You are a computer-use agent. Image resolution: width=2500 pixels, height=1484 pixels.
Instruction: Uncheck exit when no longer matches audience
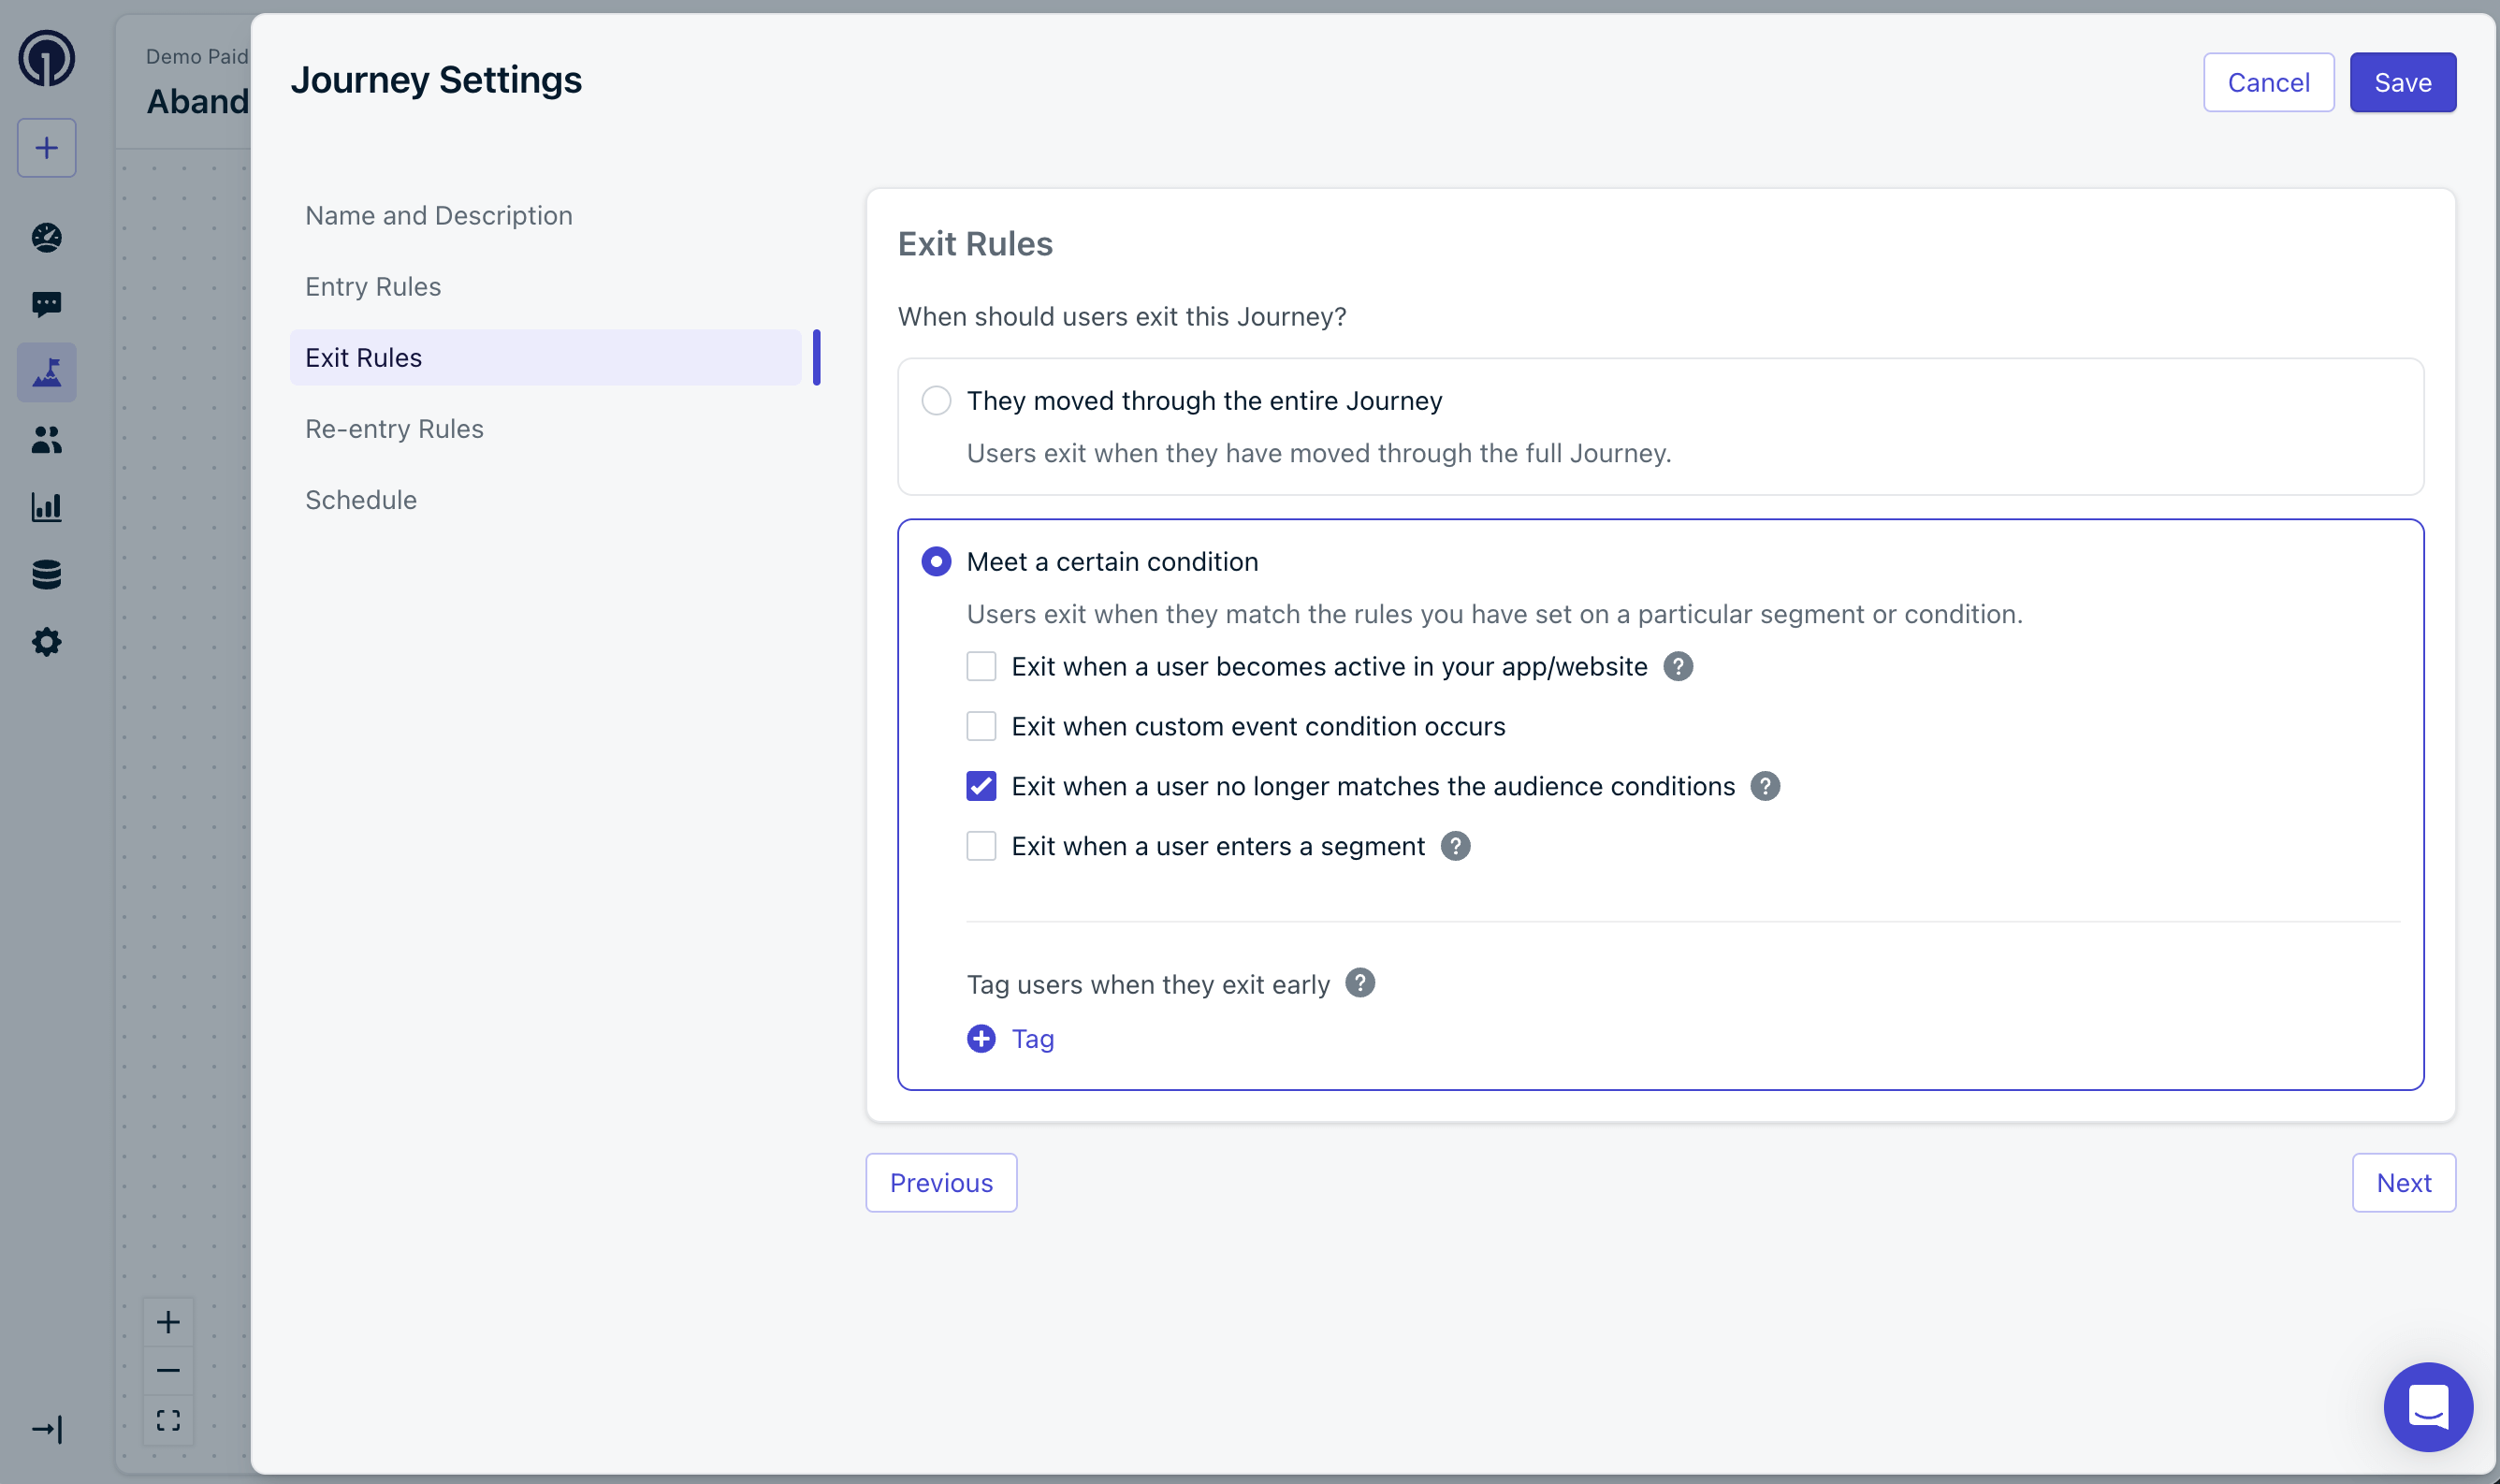coord(981,786)
